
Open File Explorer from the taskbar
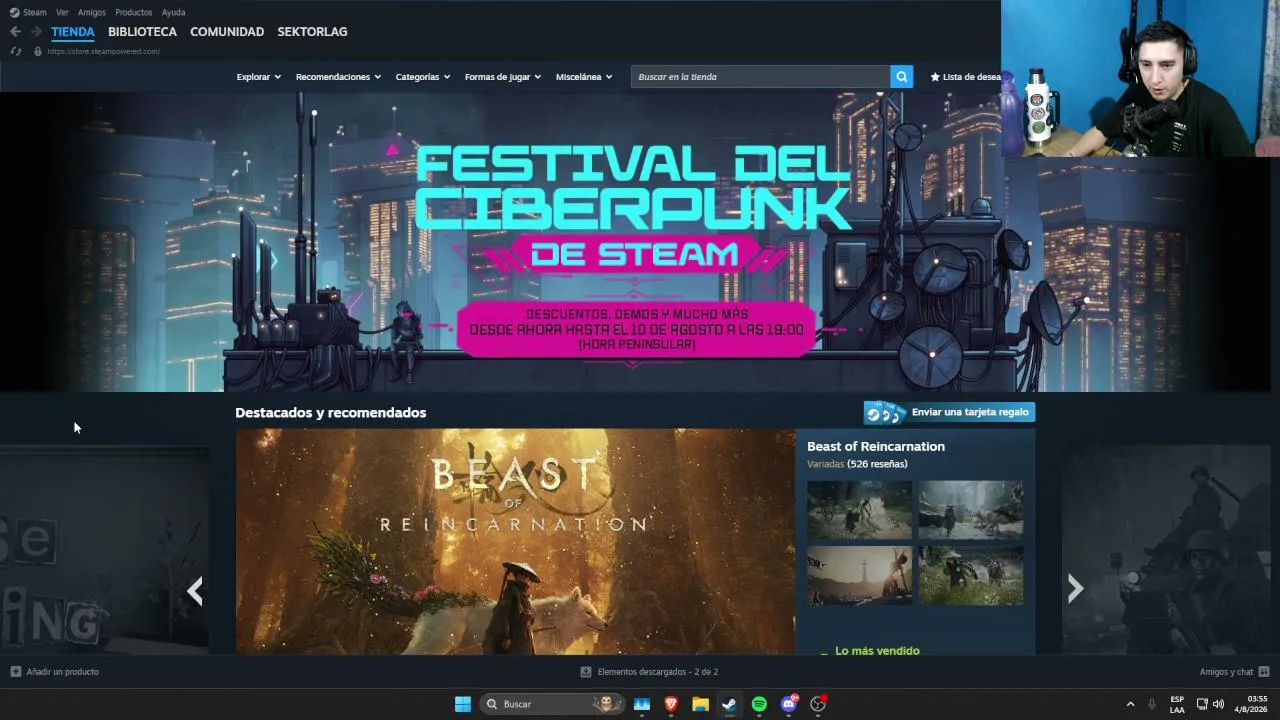[x=700, y=704]
